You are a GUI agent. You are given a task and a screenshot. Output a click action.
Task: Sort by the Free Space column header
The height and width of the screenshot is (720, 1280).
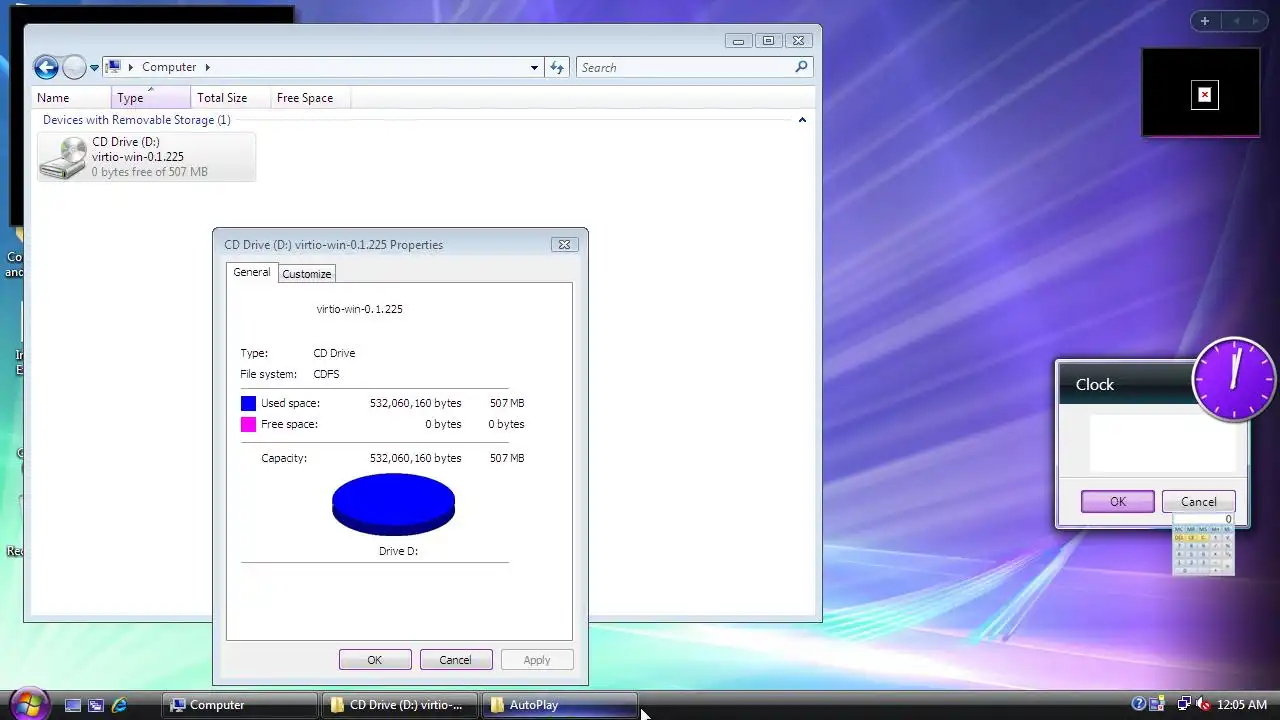tap(310, 98)
